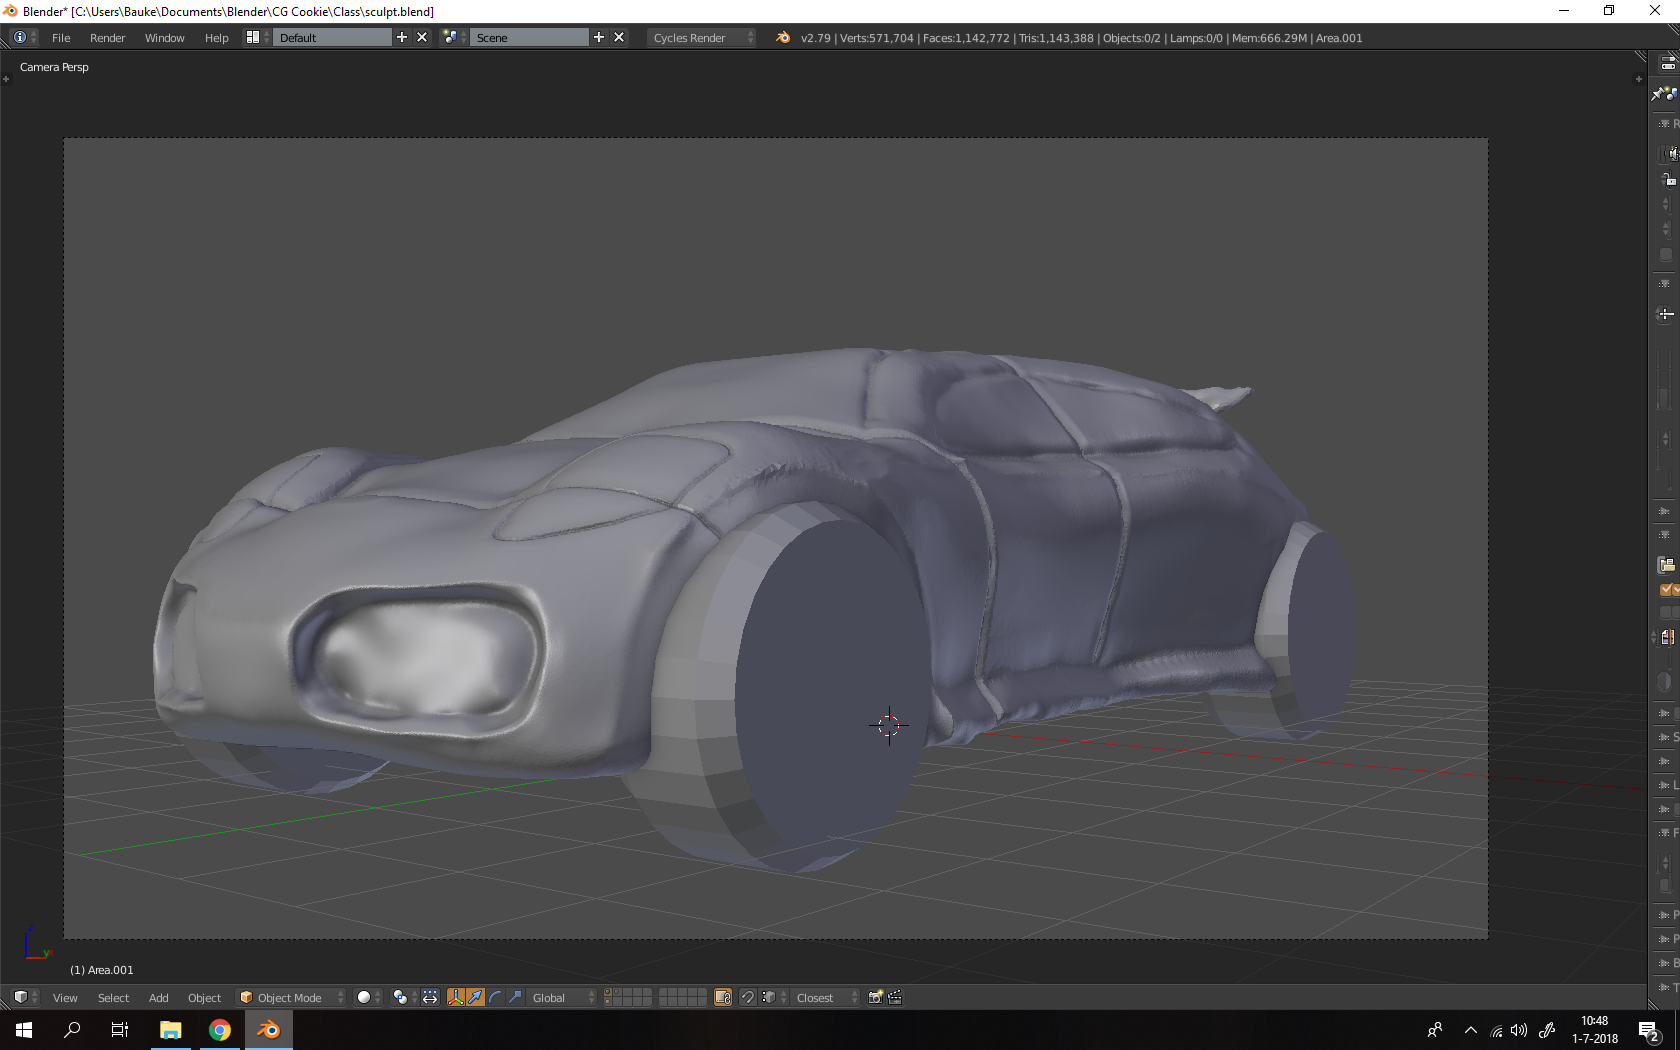The width and height of the screenshot is (1680, 1050).
Task: Enable lock object modes toggle
Action: 723,997
